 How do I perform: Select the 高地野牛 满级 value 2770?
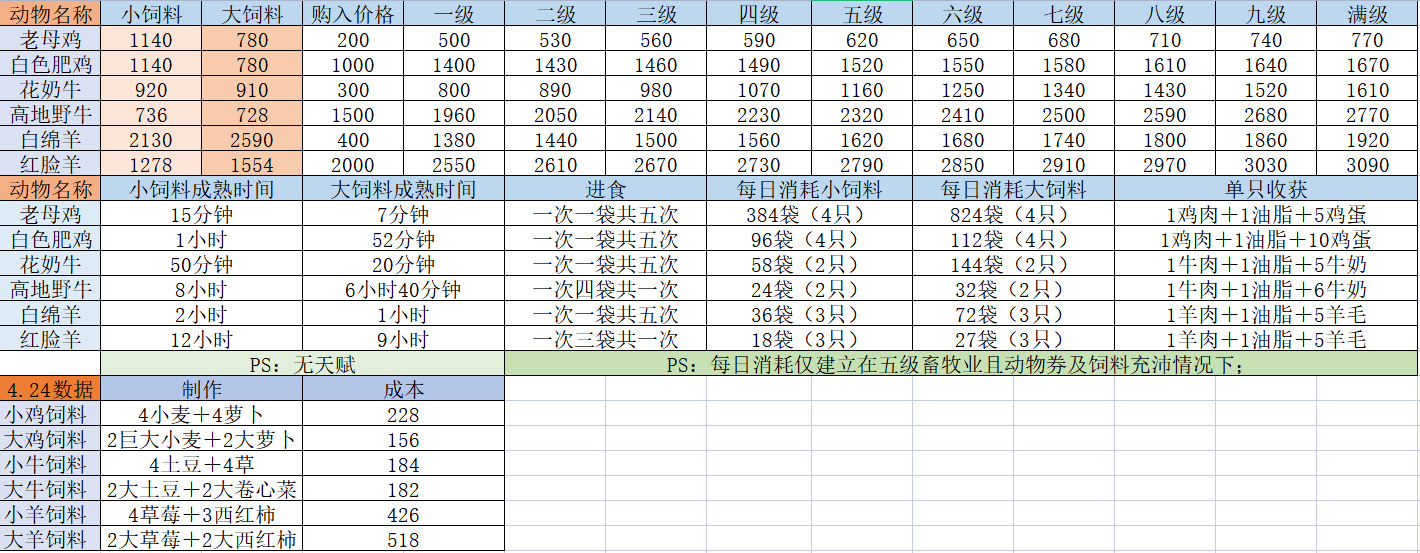[x=1367, y=114]
